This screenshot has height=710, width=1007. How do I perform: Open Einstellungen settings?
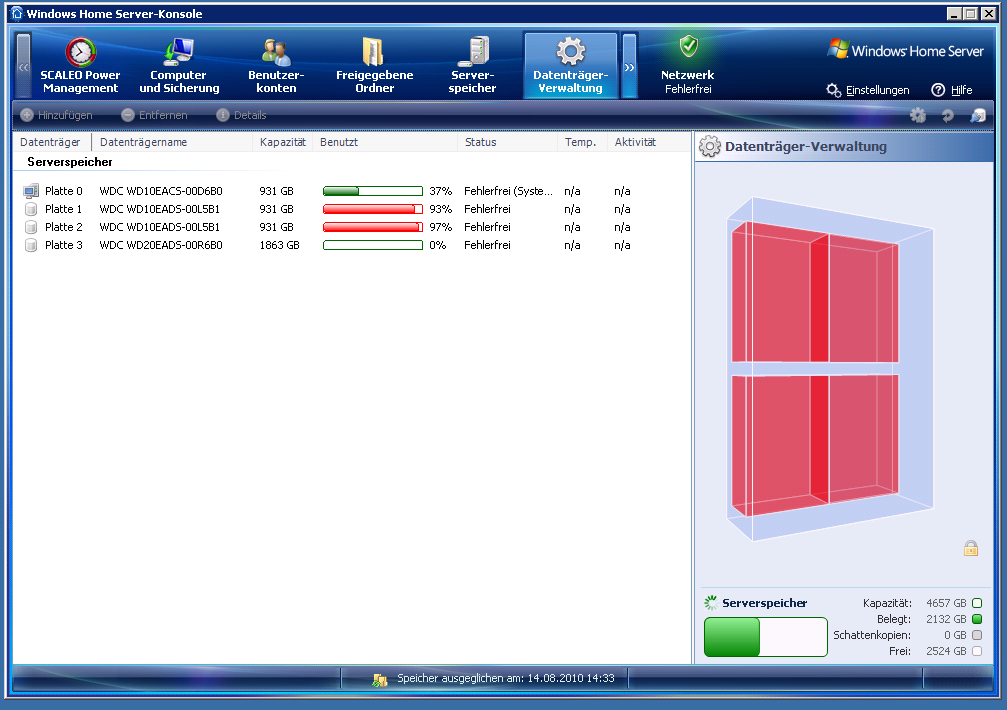coord(868,90)
